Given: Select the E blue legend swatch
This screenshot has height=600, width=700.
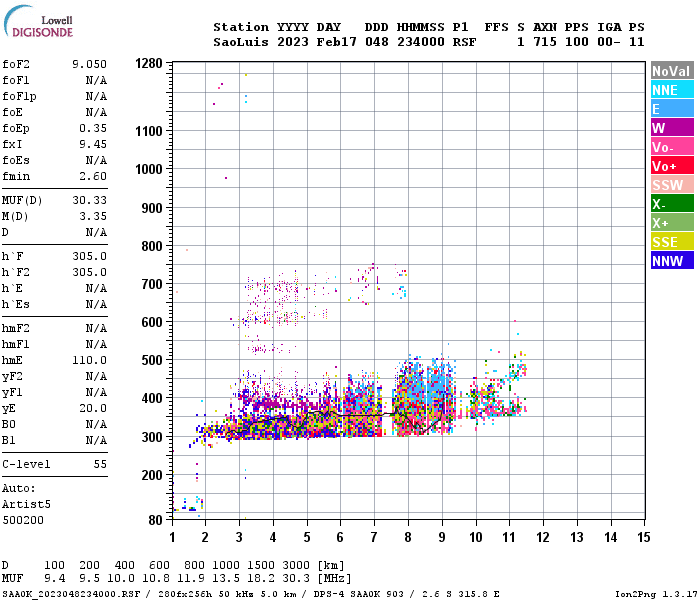Looking at the screenshot, I should (672, 109).
